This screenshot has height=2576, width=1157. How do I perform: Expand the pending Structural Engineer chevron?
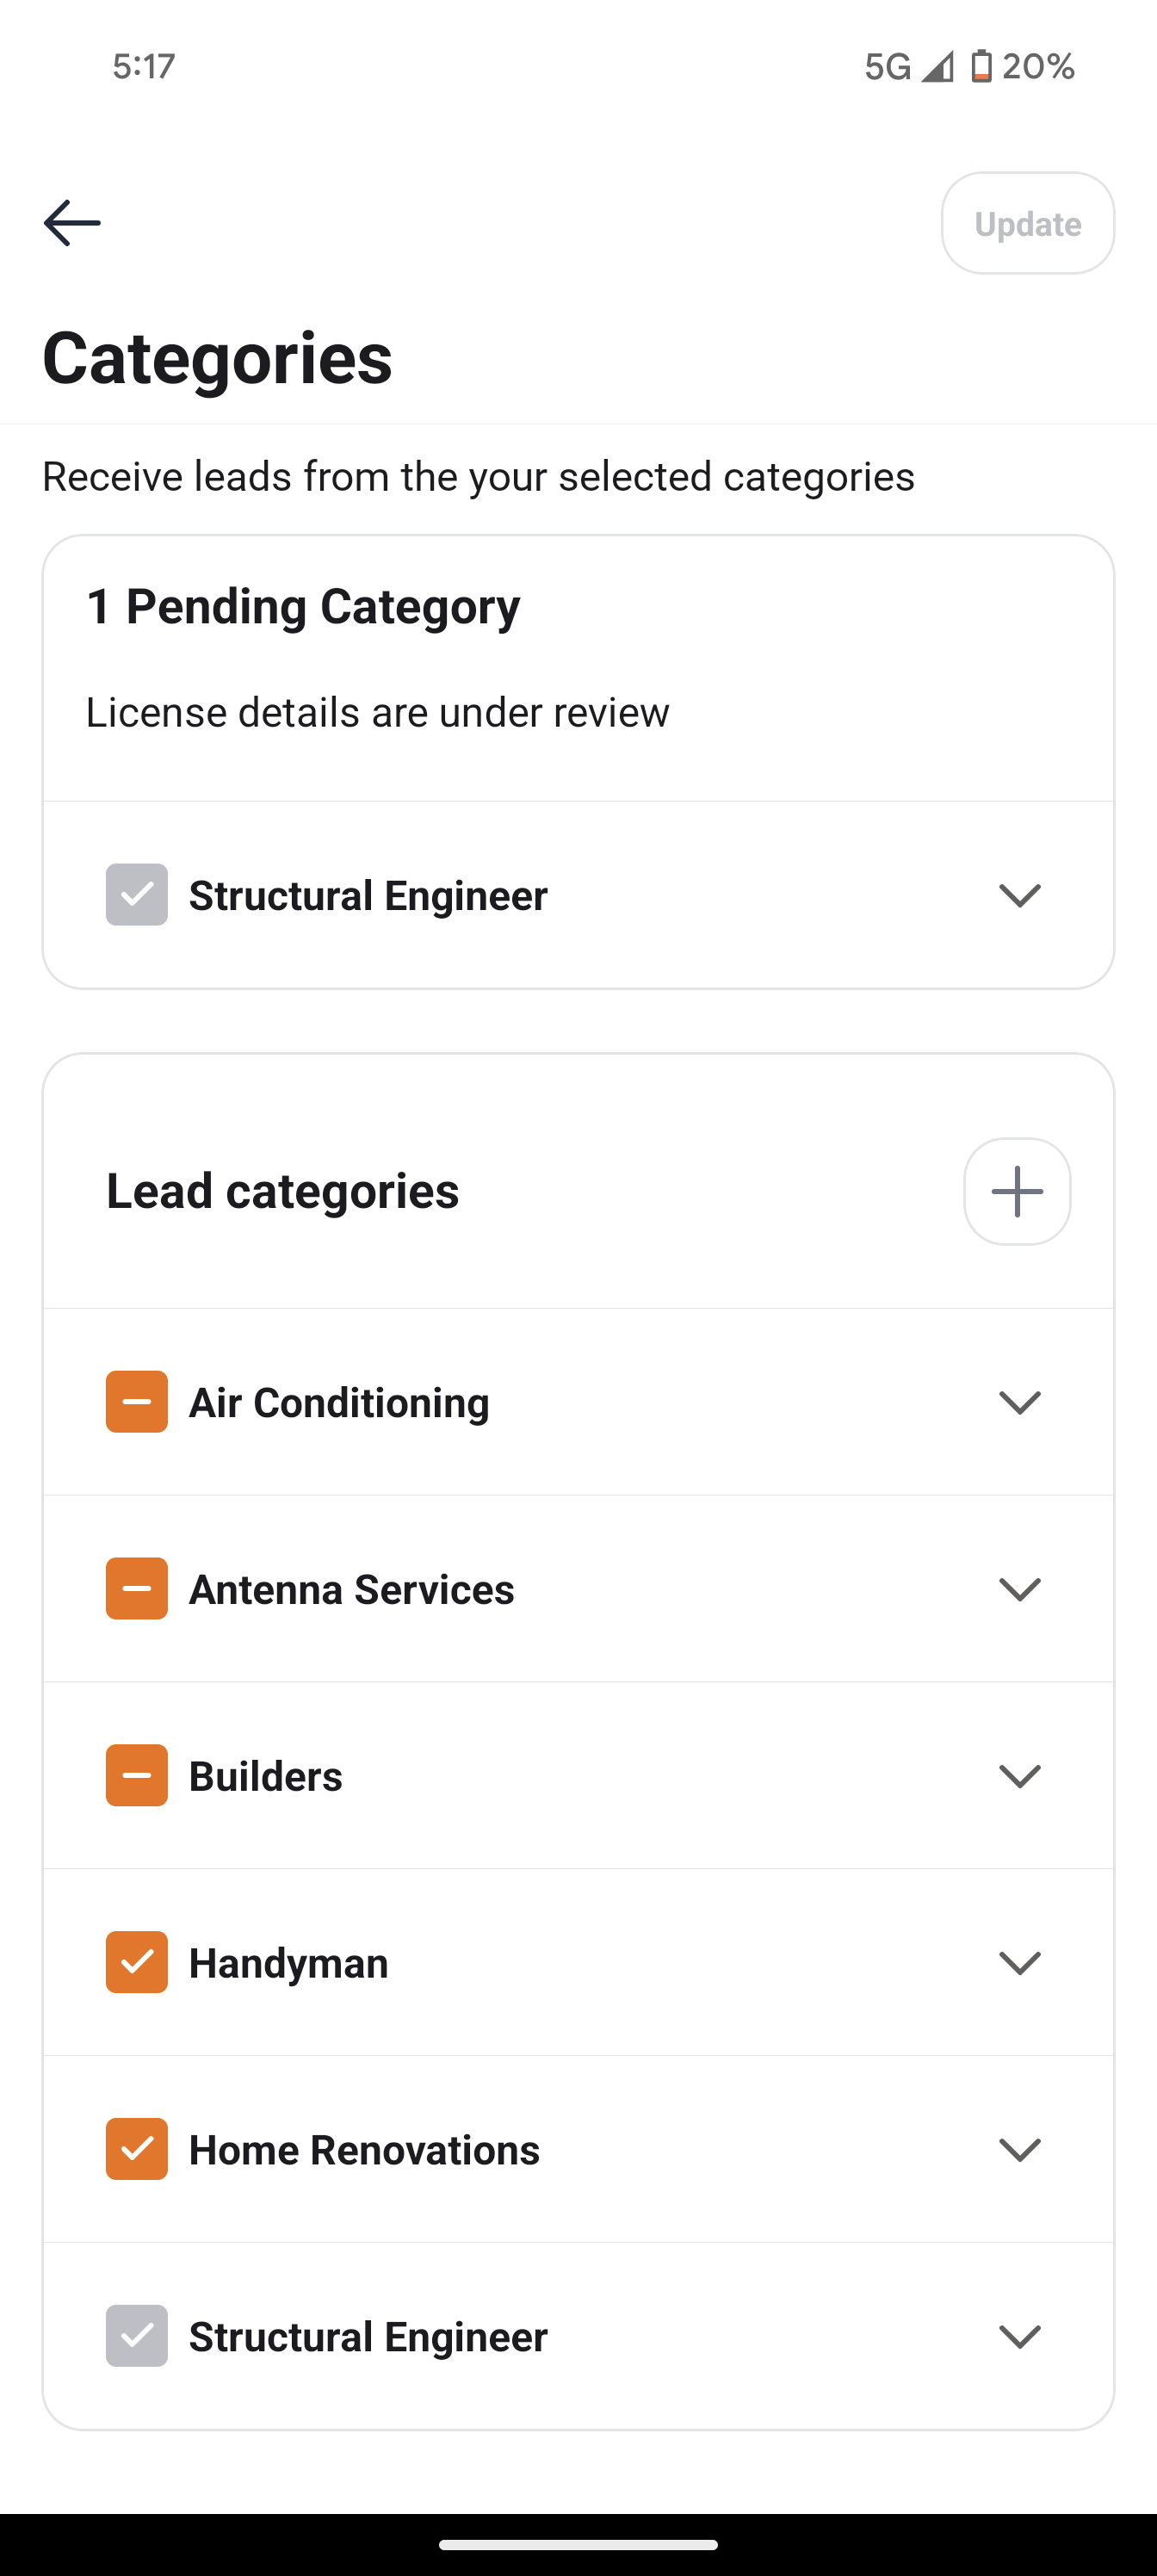pos(1020,895)
